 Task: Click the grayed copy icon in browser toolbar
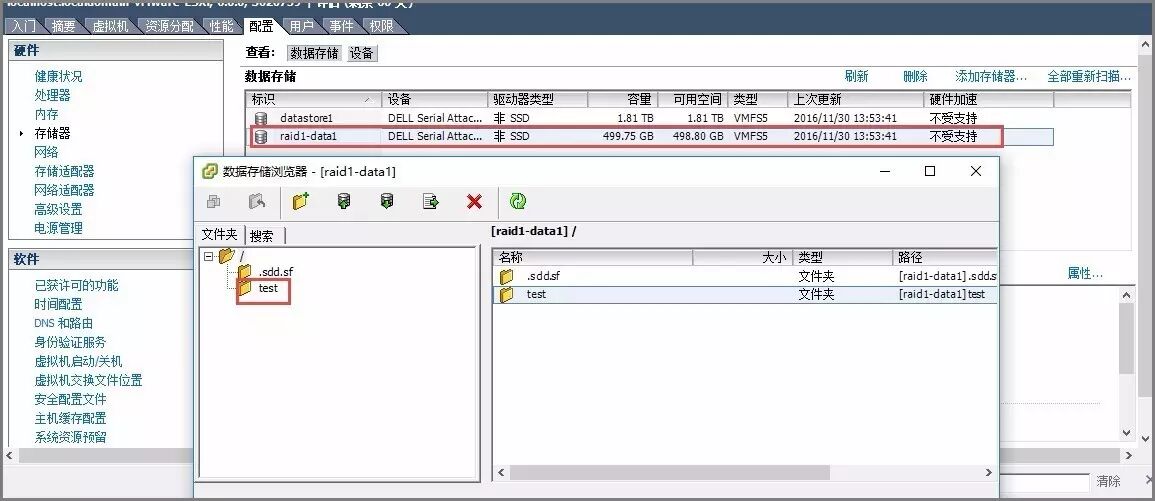tap(214, 201)
